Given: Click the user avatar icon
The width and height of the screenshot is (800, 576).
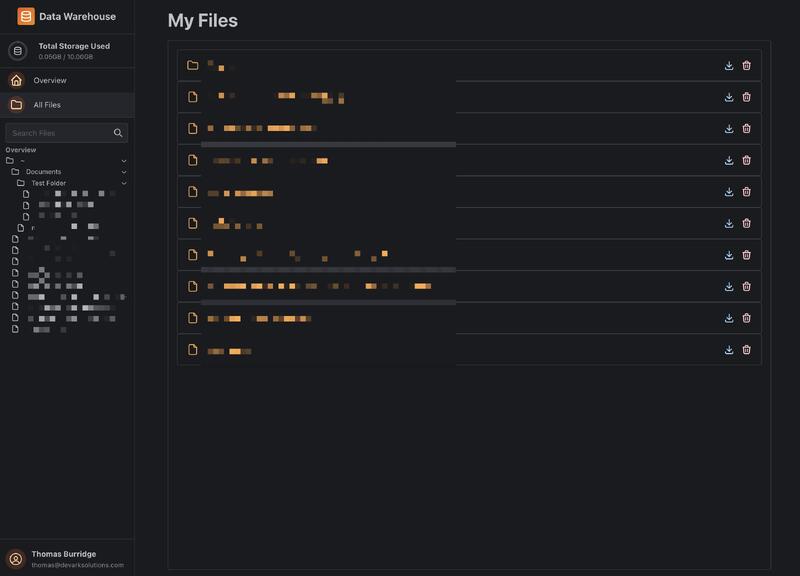Looking at the screenshot, I should tap(16, 559).
